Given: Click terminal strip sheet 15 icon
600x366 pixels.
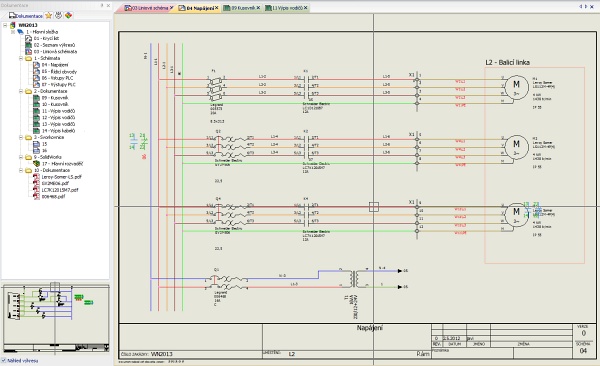Looking at the screenshot, I should tap(36, 144).
